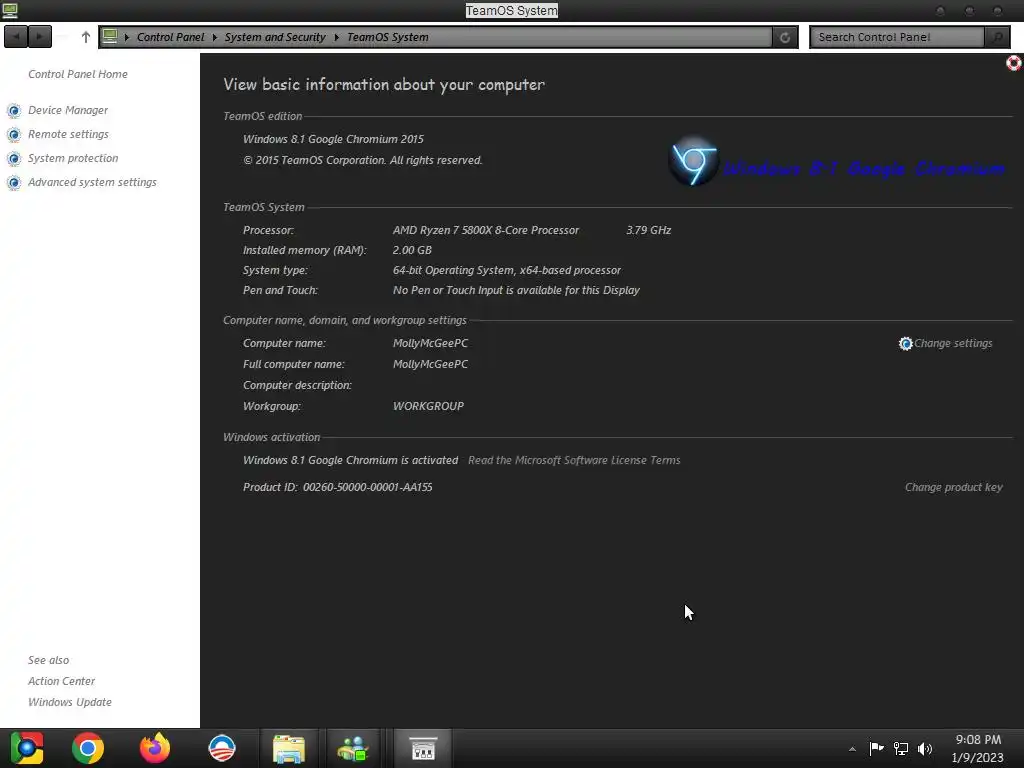Open System protection link
Image resolution: width=1024 pixels, height=768 pixels.
[73, 159]
